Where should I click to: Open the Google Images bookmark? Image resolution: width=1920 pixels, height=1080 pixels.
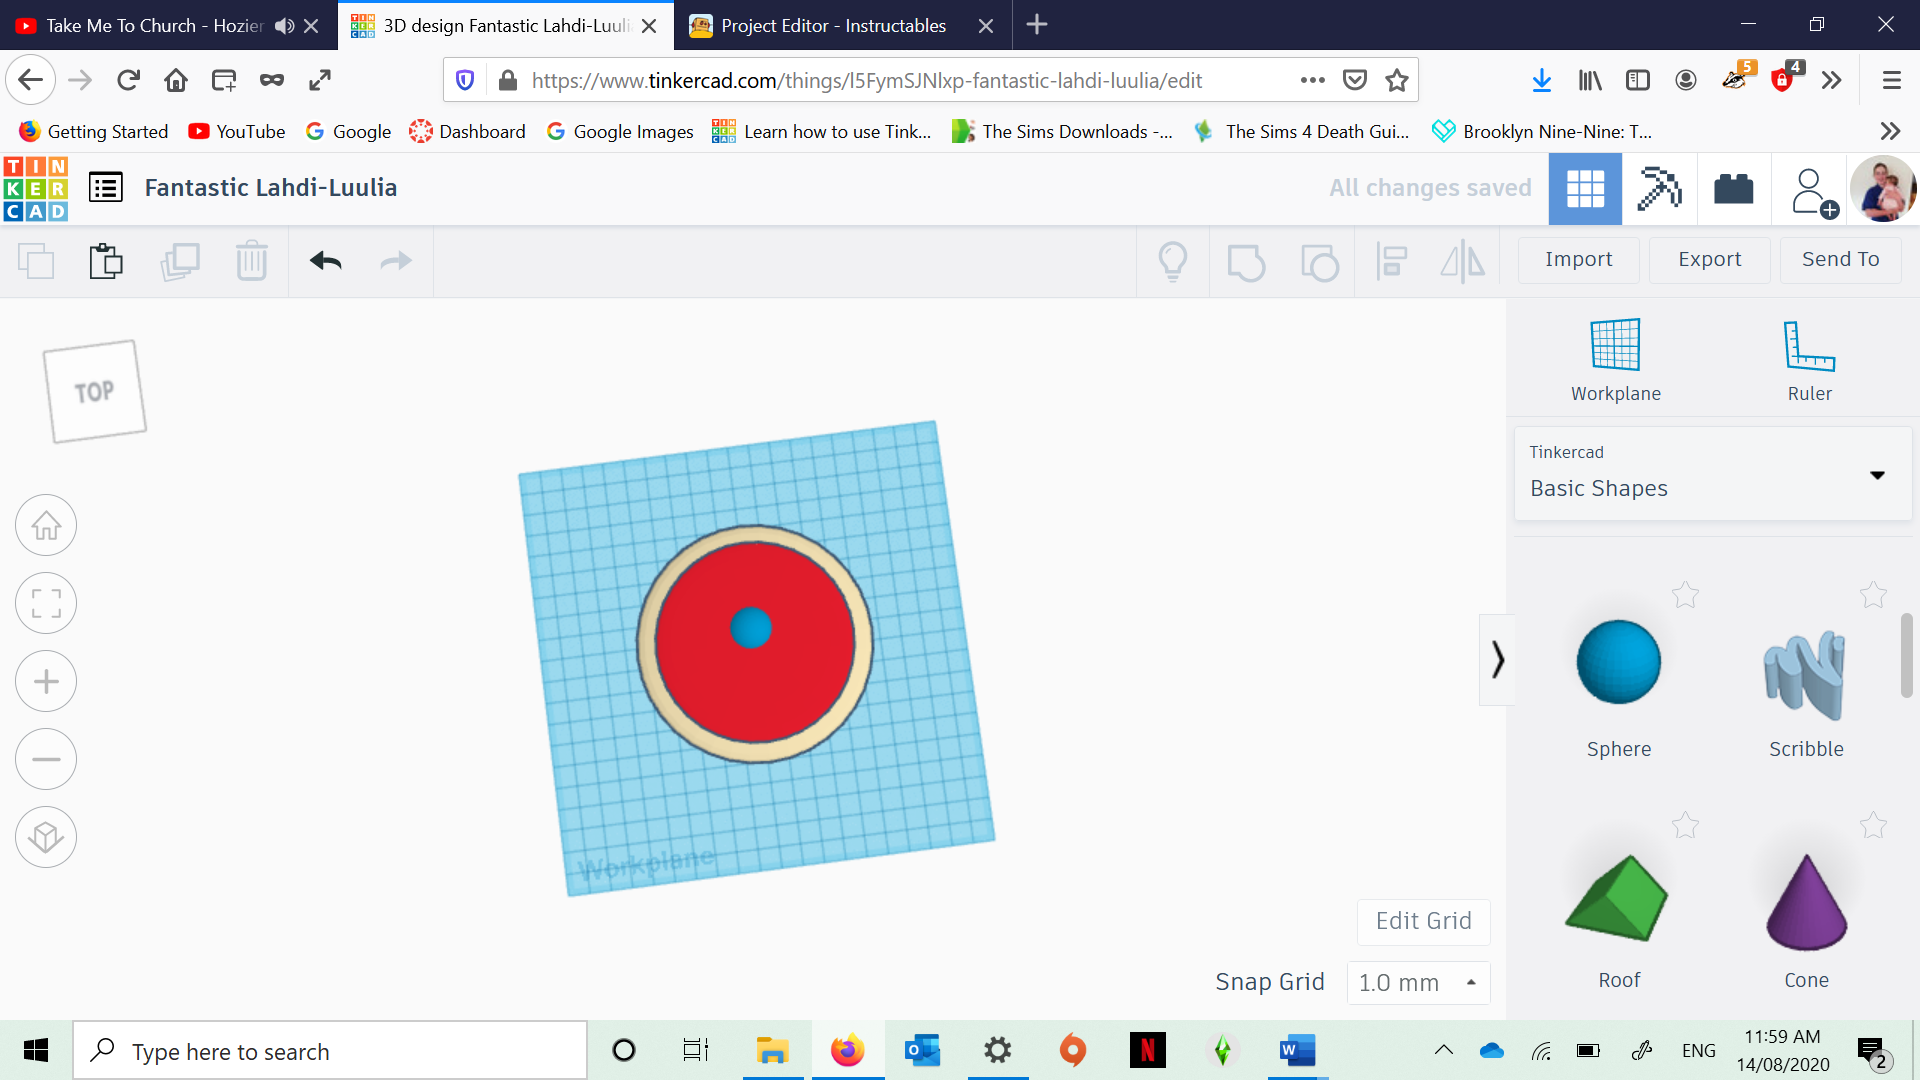620,131
